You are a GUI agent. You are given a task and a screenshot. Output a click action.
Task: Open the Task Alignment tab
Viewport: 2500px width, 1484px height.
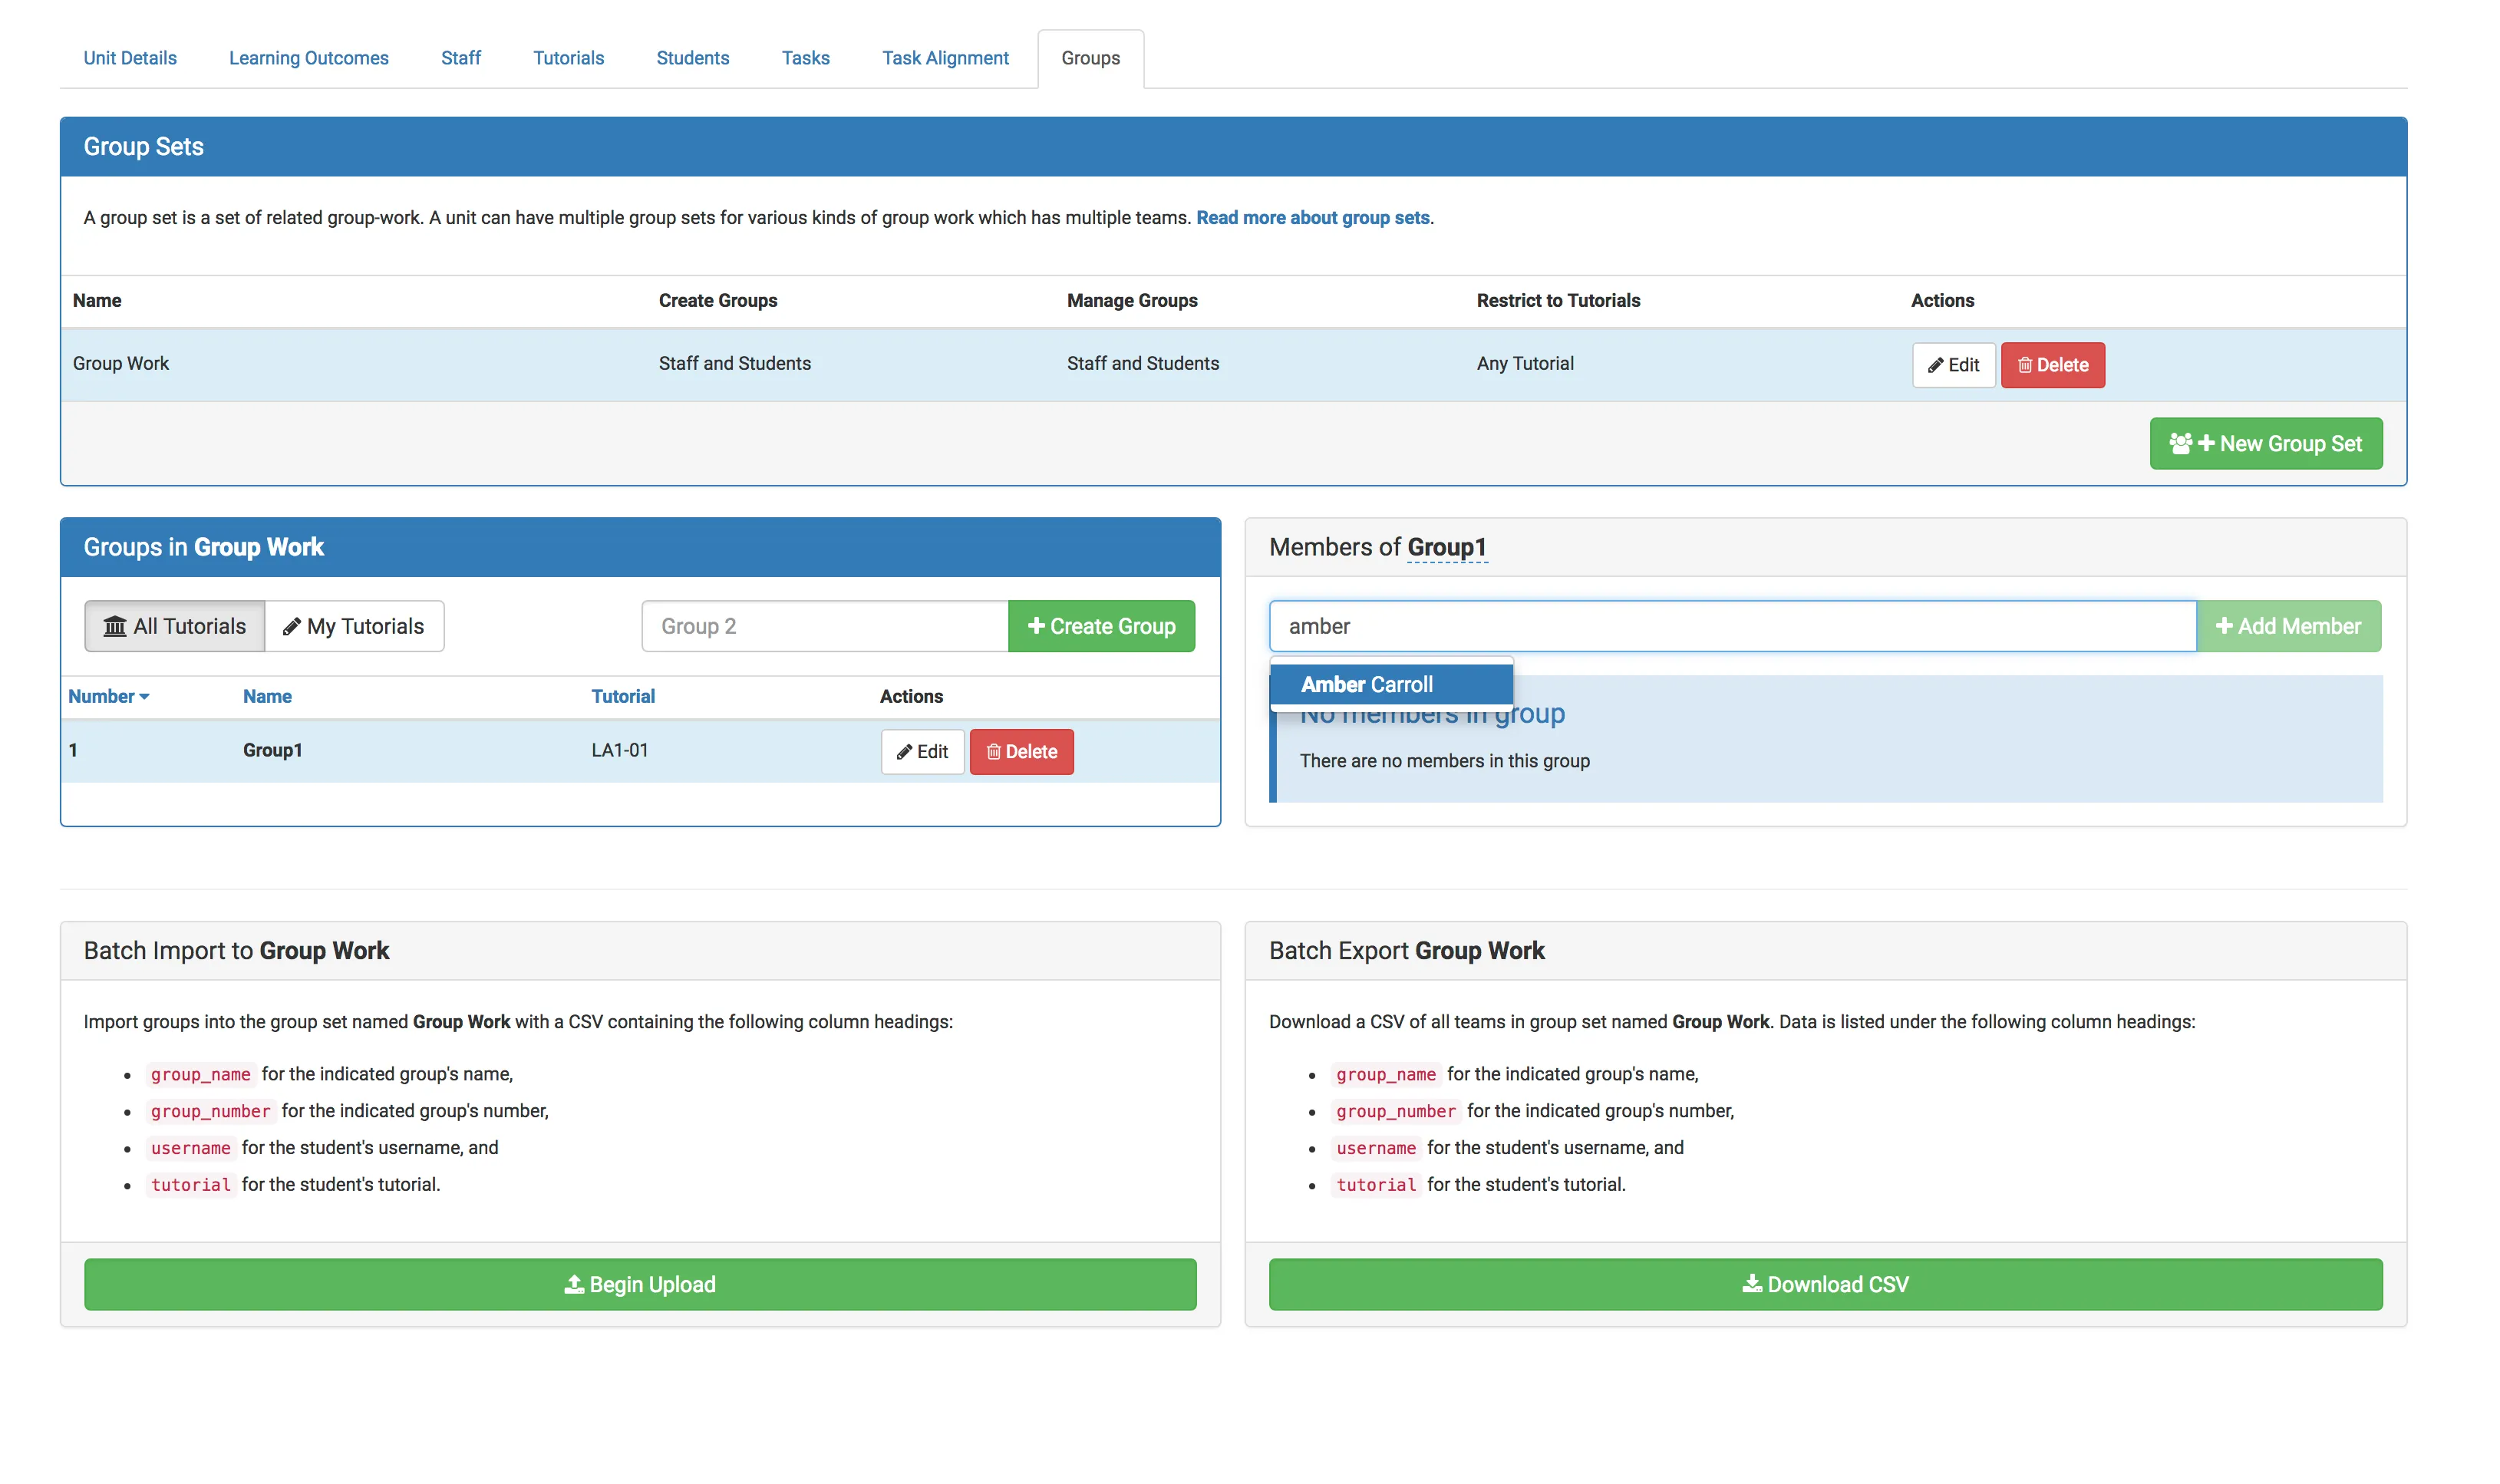(x=944, y=58)
